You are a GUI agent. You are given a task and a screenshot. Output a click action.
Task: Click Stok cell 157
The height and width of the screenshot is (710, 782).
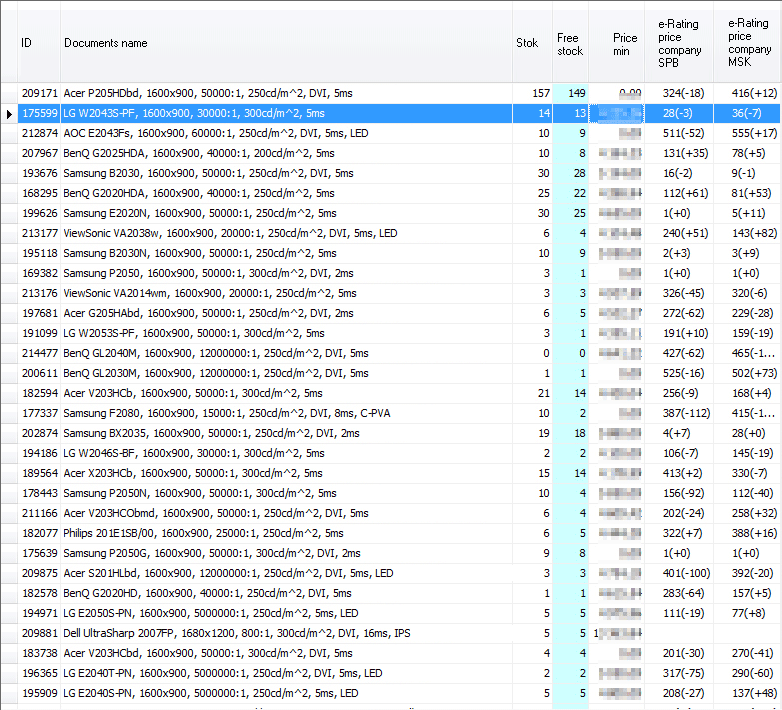coord(532,93)
